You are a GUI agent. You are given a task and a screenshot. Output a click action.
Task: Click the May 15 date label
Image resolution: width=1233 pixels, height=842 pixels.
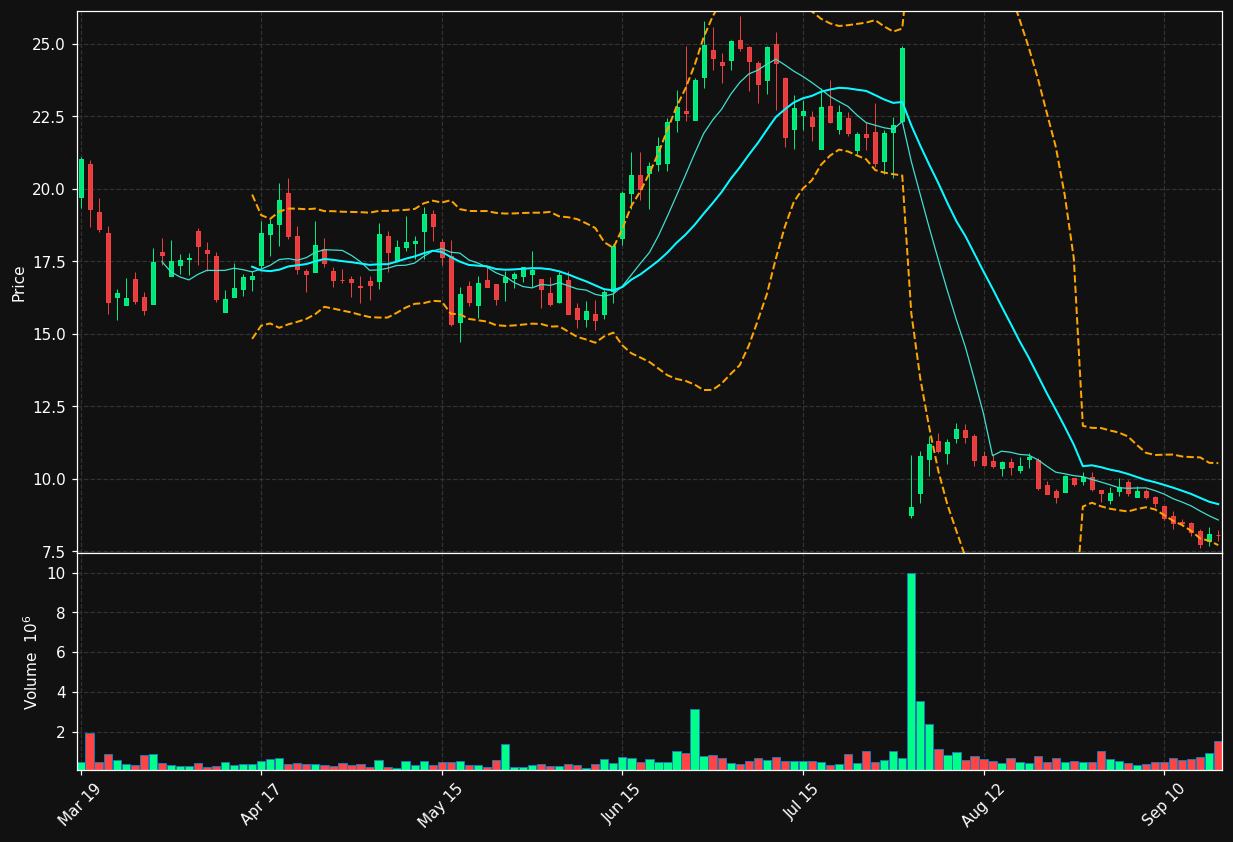(438, 803)
